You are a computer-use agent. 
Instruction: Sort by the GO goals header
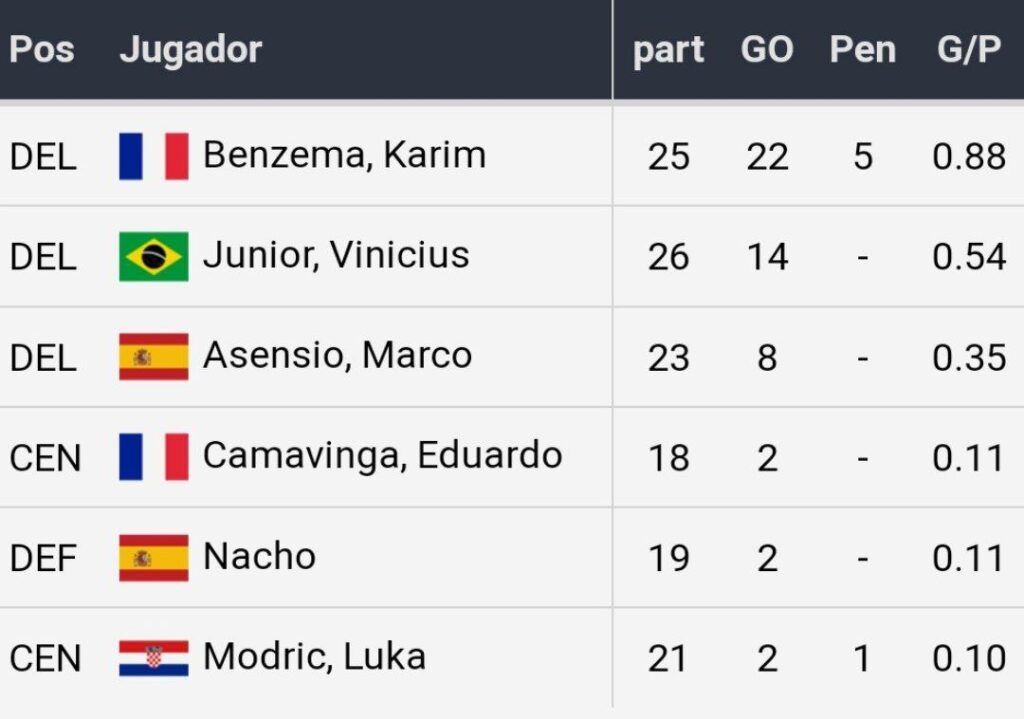point(767,50)
